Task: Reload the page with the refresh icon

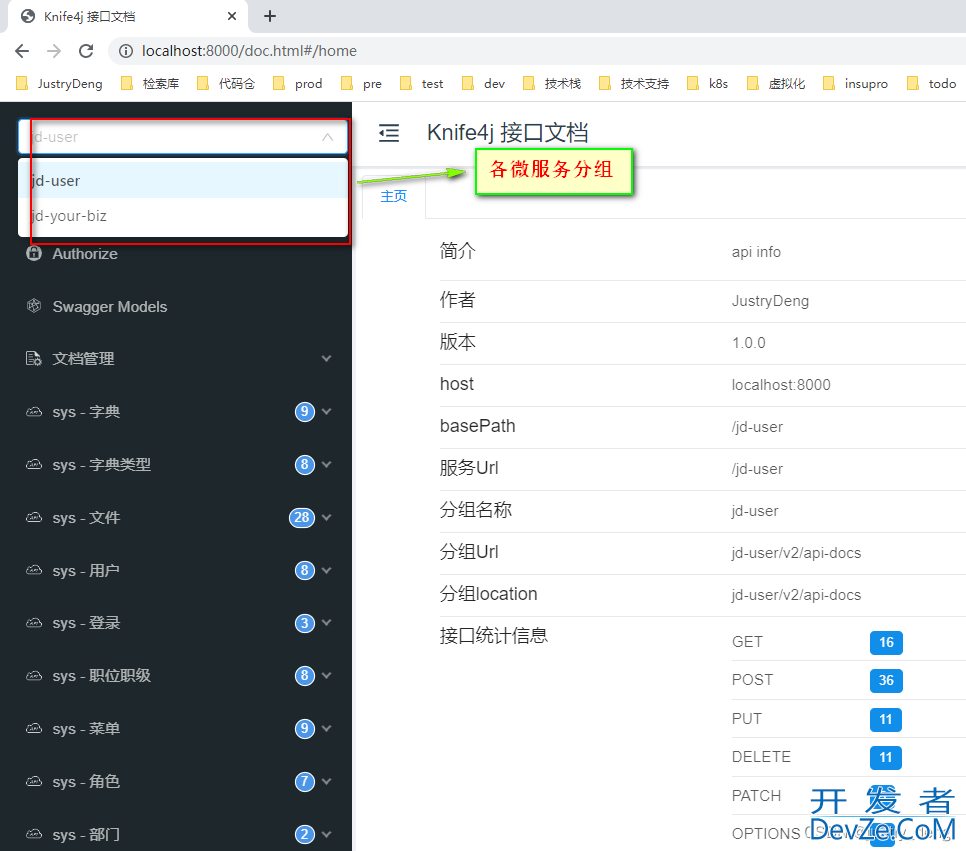Action: pos(86,51)
